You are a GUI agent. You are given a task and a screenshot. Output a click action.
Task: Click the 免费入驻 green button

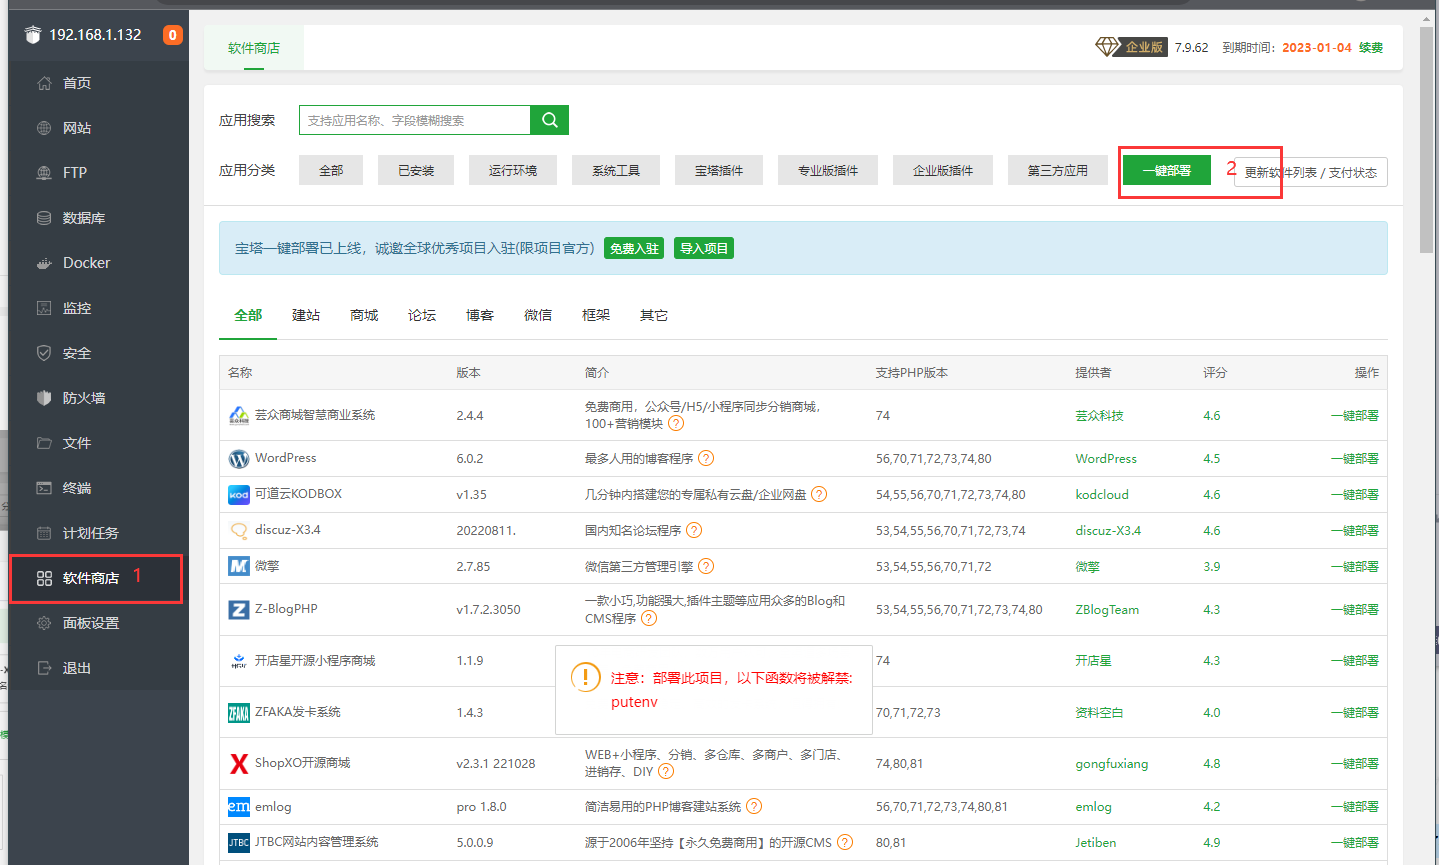coord(634,248)
